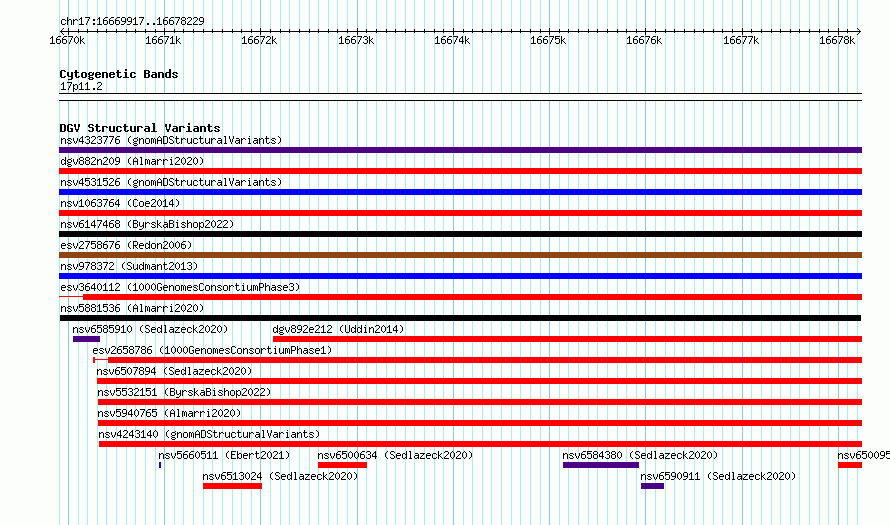Select the red nsv5940765 variant bar

pos(480,423)
